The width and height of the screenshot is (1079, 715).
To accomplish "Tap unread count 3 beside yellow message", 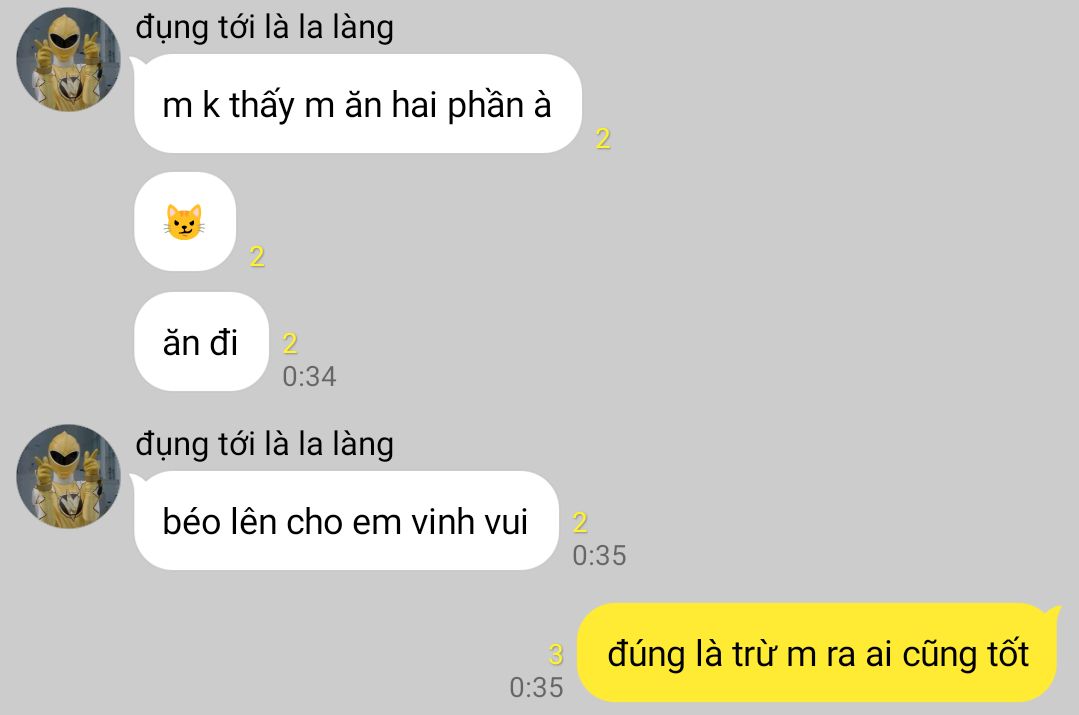I will (556, 654).
